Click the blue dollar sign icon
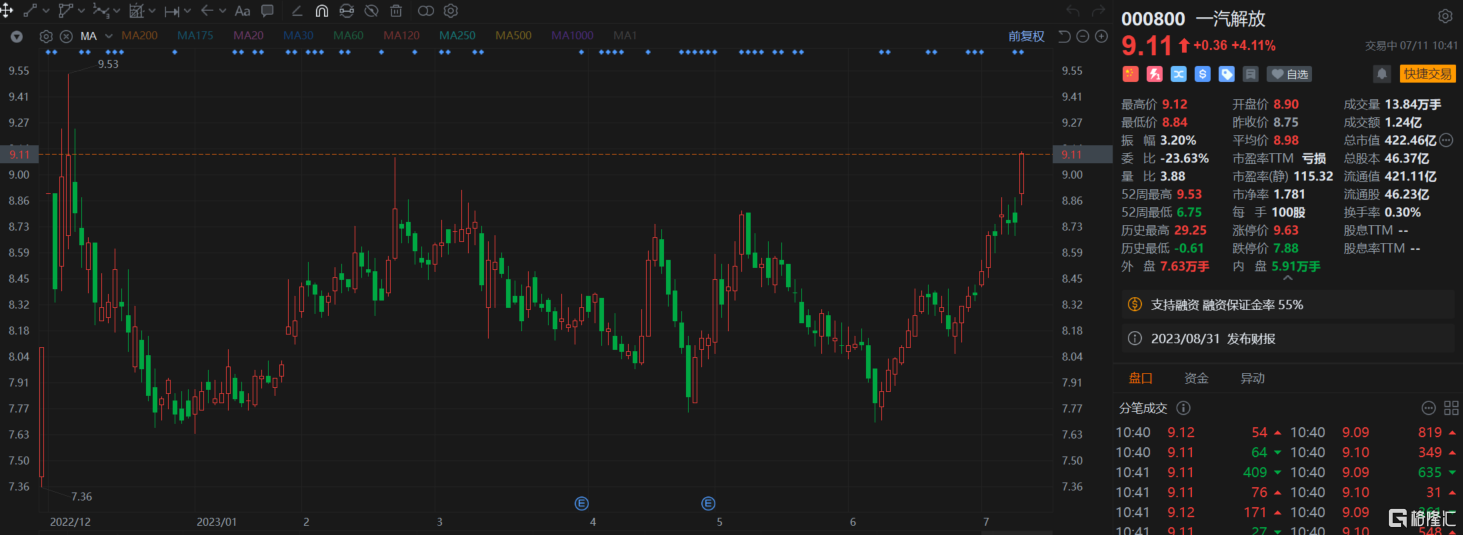The height and width of the screenshot is (535, 1463). coord(1202,74)
